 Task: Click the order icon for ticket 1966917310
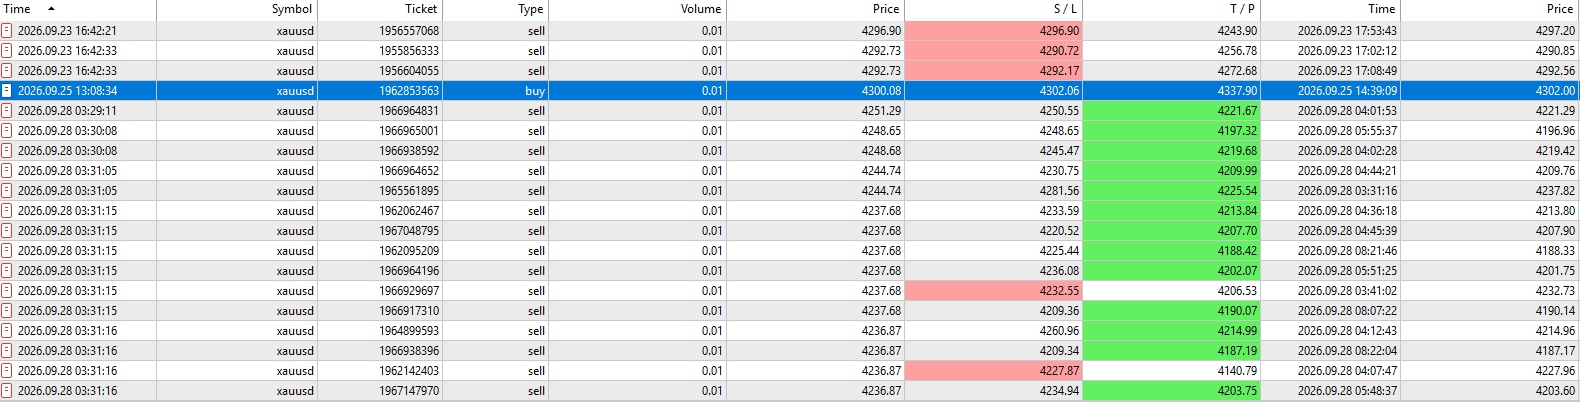coord(7,311)
